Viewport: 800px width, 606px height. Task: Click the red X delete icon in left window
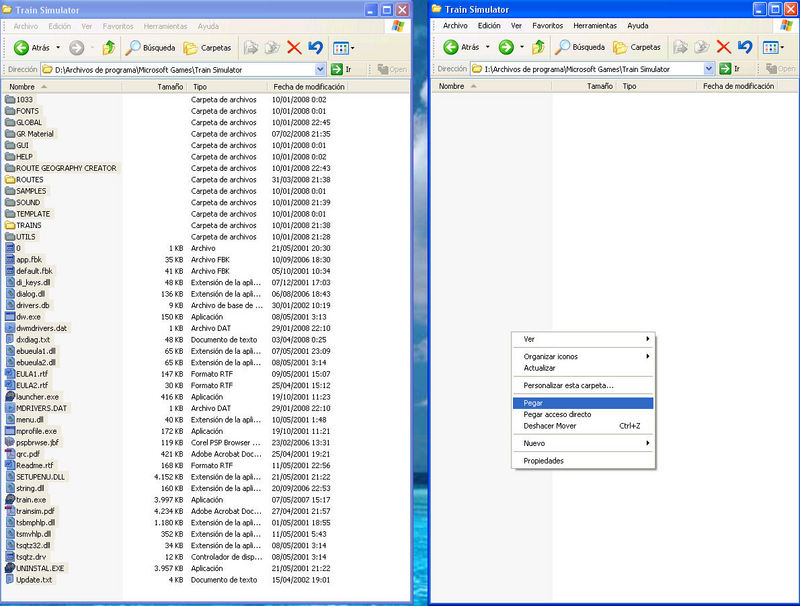(294, 47)
